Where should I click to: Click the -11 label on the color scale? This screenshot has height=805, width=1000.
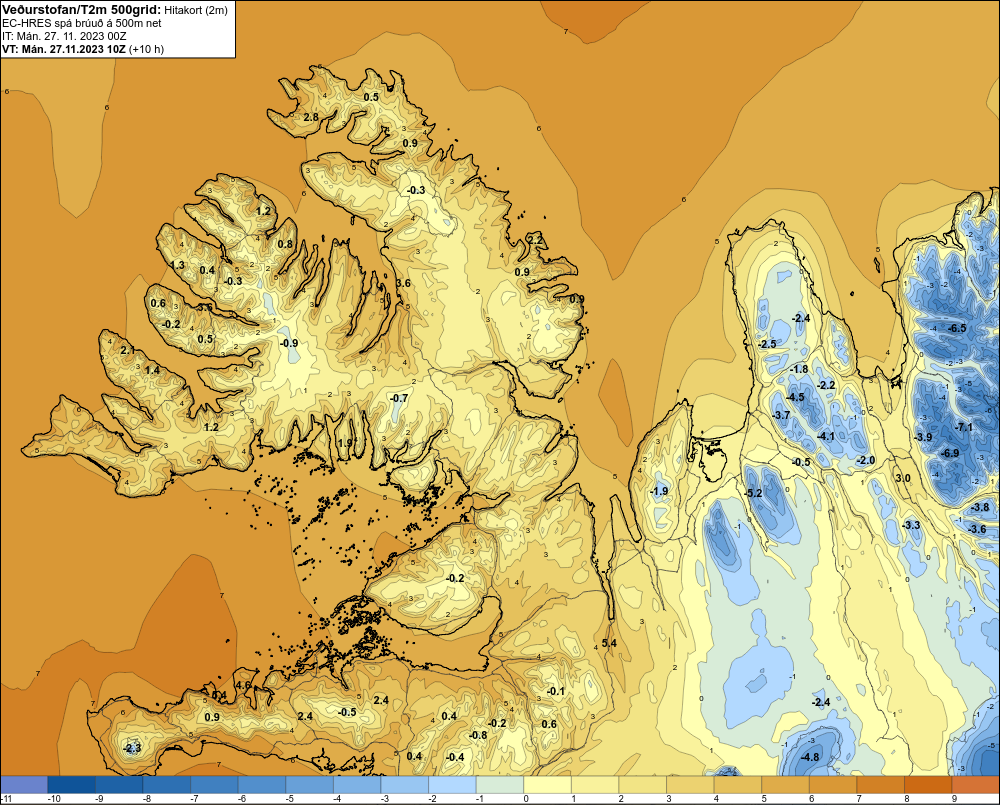pos(6,799)
